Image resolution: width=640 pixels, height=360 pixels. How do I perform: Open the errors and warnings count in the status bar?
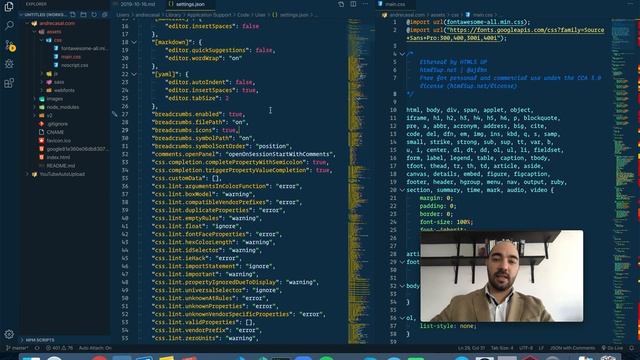[x=59, y=348]
